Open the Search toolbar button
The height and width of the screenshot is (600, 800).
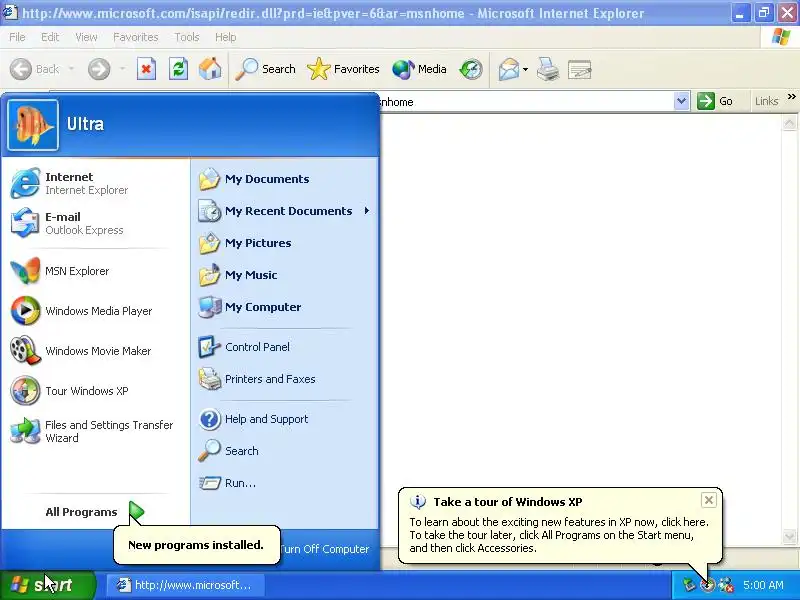tap(265, 69)
